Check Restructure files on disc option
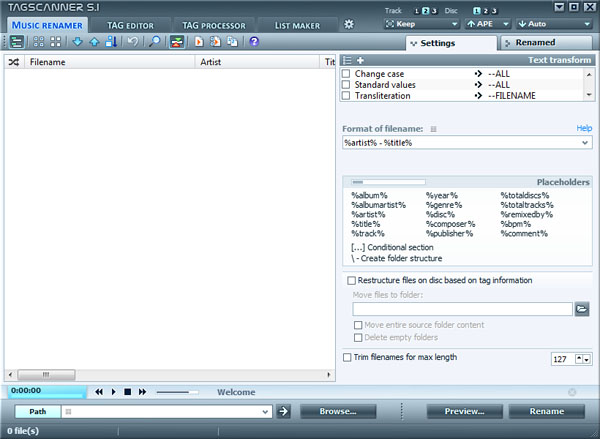The height and width of the screenshot is (439, 600). [351, 281]
